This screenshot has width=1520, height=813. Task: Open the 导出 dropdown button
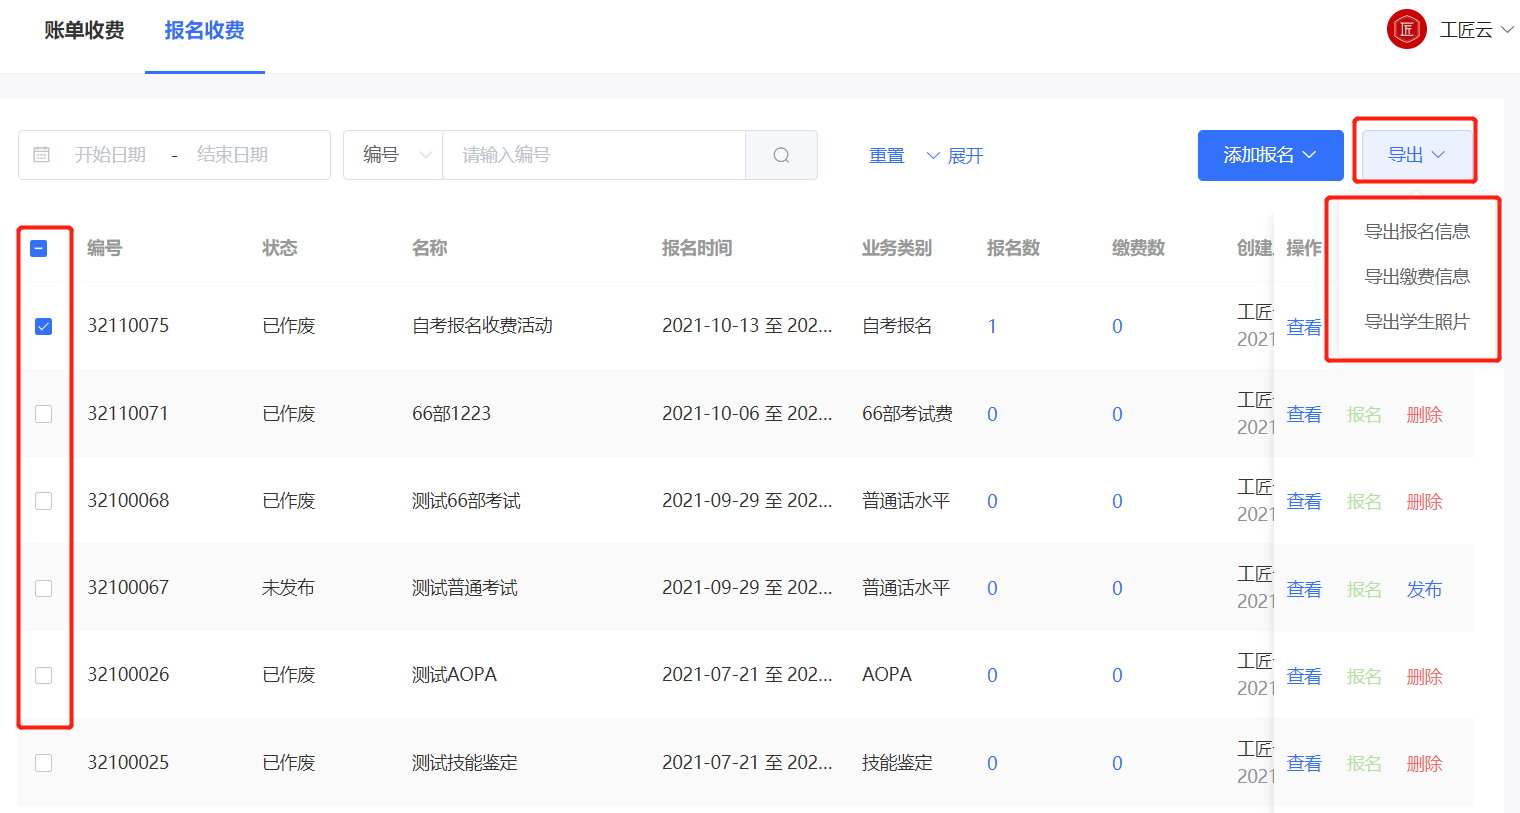[x=1416, y=155]
